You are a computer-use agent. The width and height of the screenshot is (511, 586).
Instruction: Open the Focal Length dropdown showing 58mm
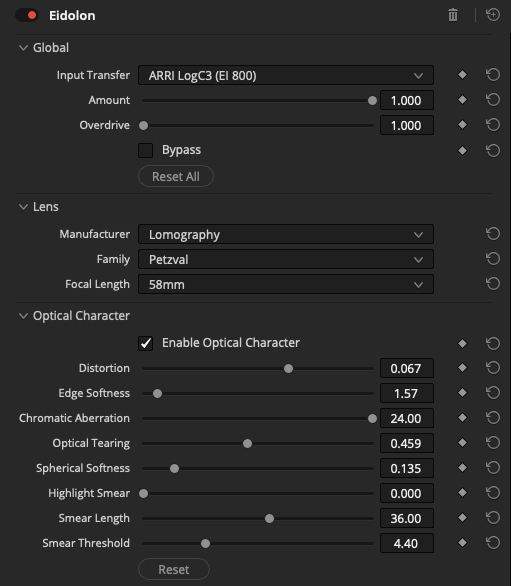(286, 284)
